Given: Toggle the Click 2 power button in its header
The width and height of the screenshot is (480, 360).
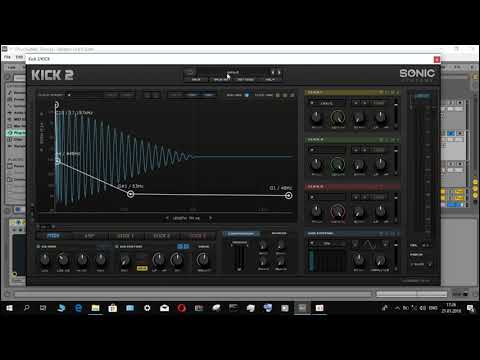Looking at the screenshot, I should (381, 139).
